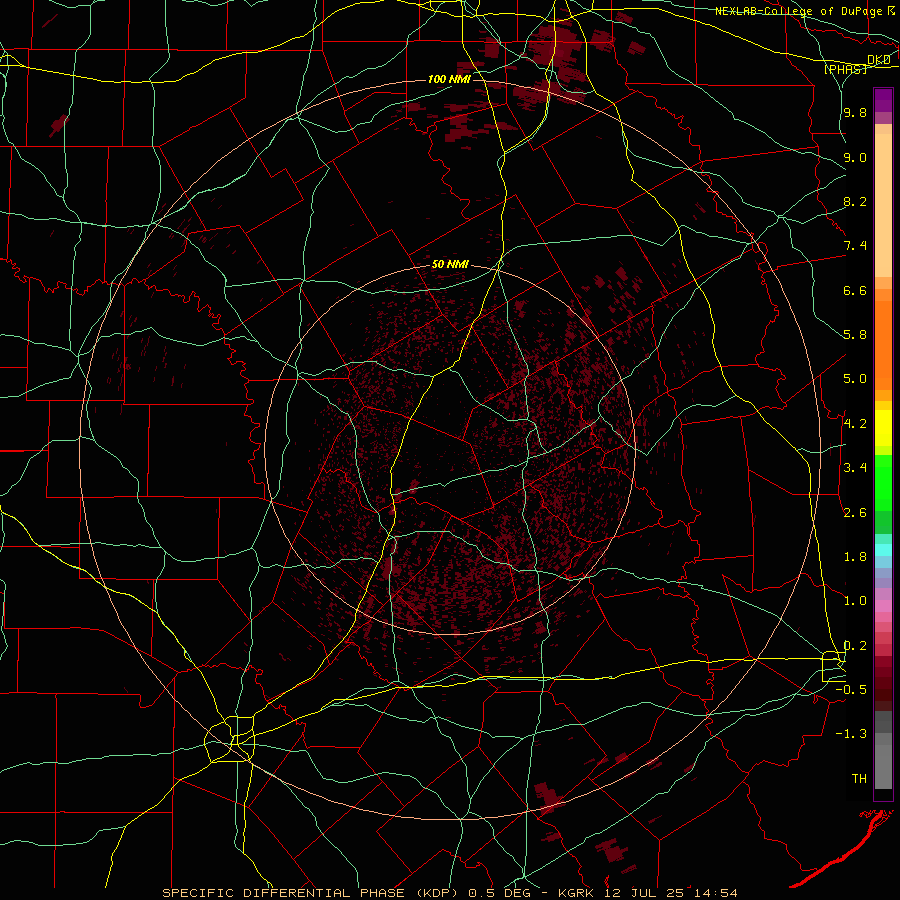Click the '9.0' scale value
This screenshot has width=900, height=900.
pyautogui.click(x=855, y=157)
